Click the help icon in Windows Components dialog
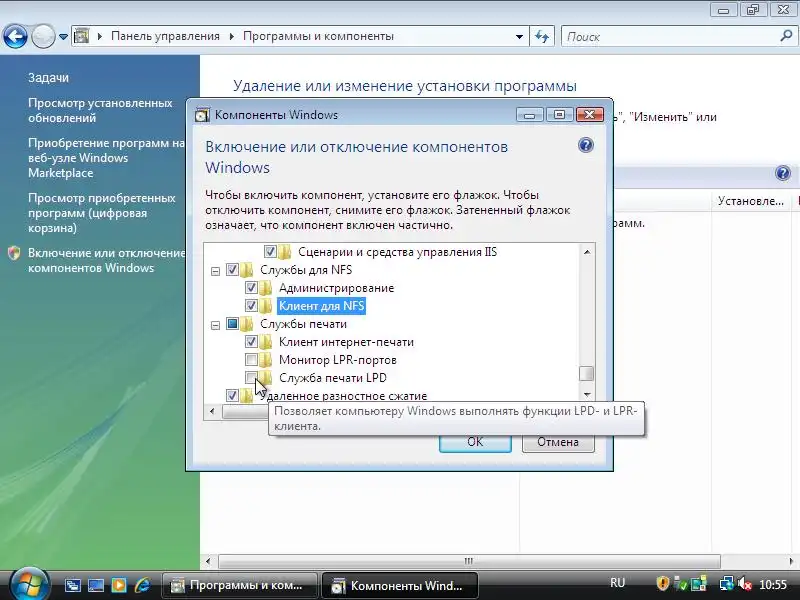The width and height of the screenshot is (800, 600). coord(586,145)
